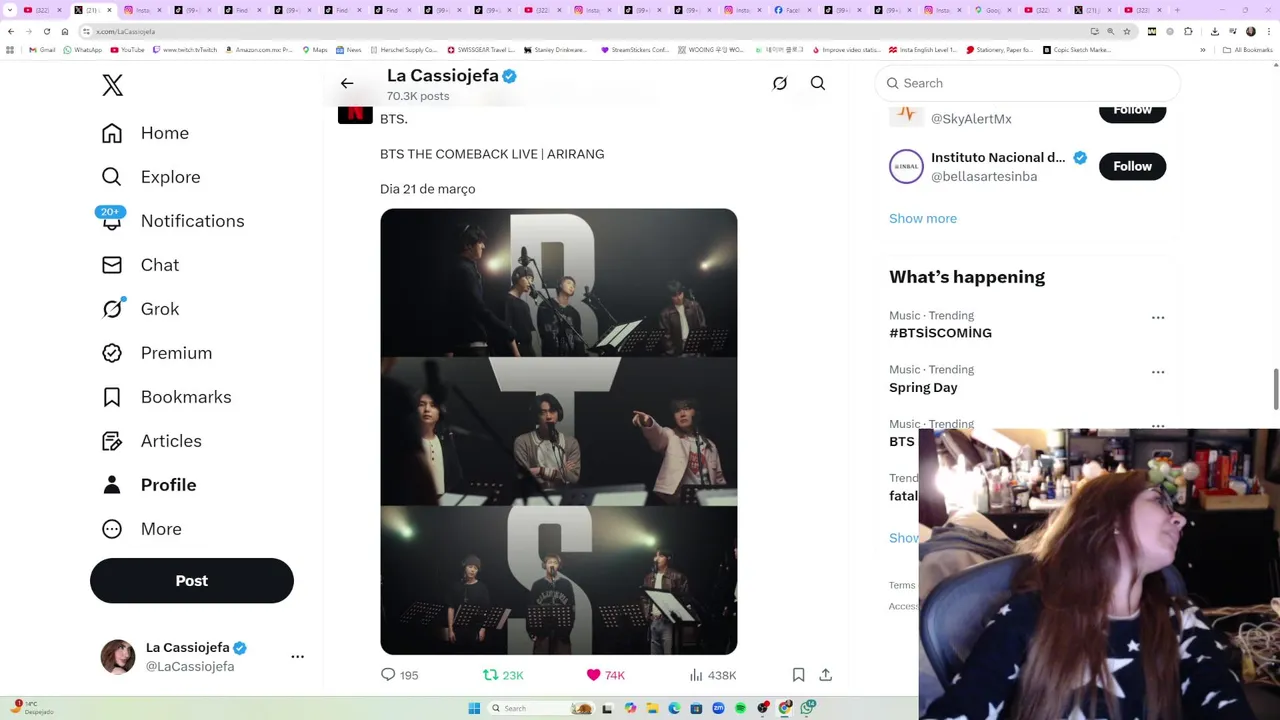The image size is (1280, 720).
Task: Open options dots for Spring Day trend
Action: coord(1158,371)
